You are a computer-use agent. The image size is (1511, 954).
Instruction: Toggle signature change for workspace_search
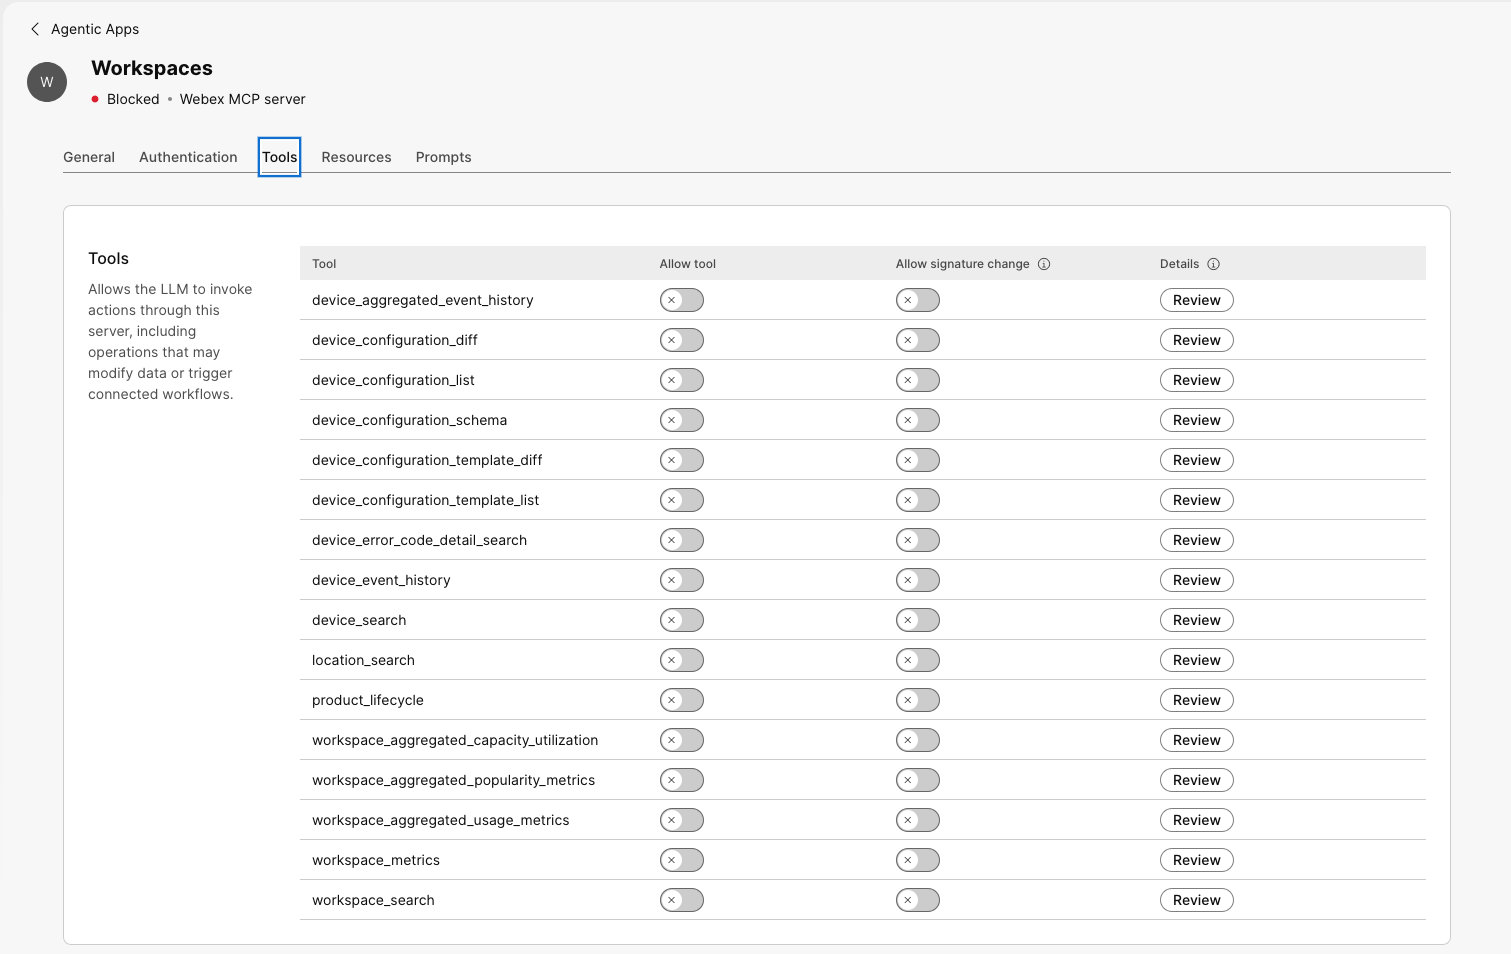(x=918, y=900)
